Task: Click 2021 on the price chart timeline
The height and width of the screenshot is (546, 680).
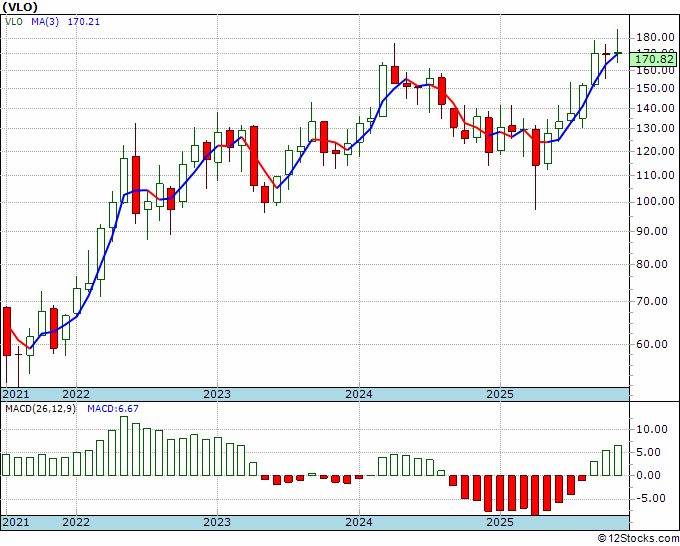Action: 16,394
